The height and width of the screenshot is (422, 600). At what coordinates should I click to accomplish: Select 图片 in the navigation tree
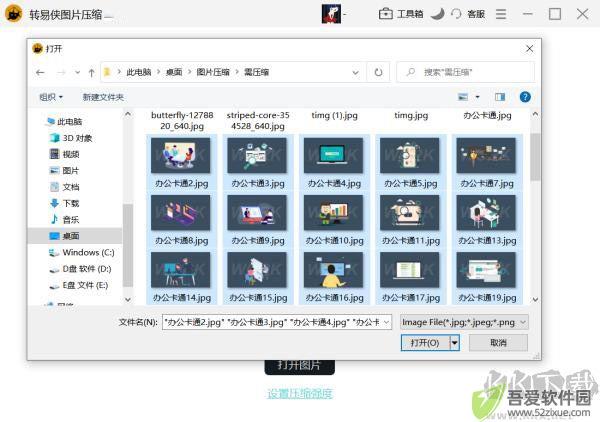pos(65,171)
